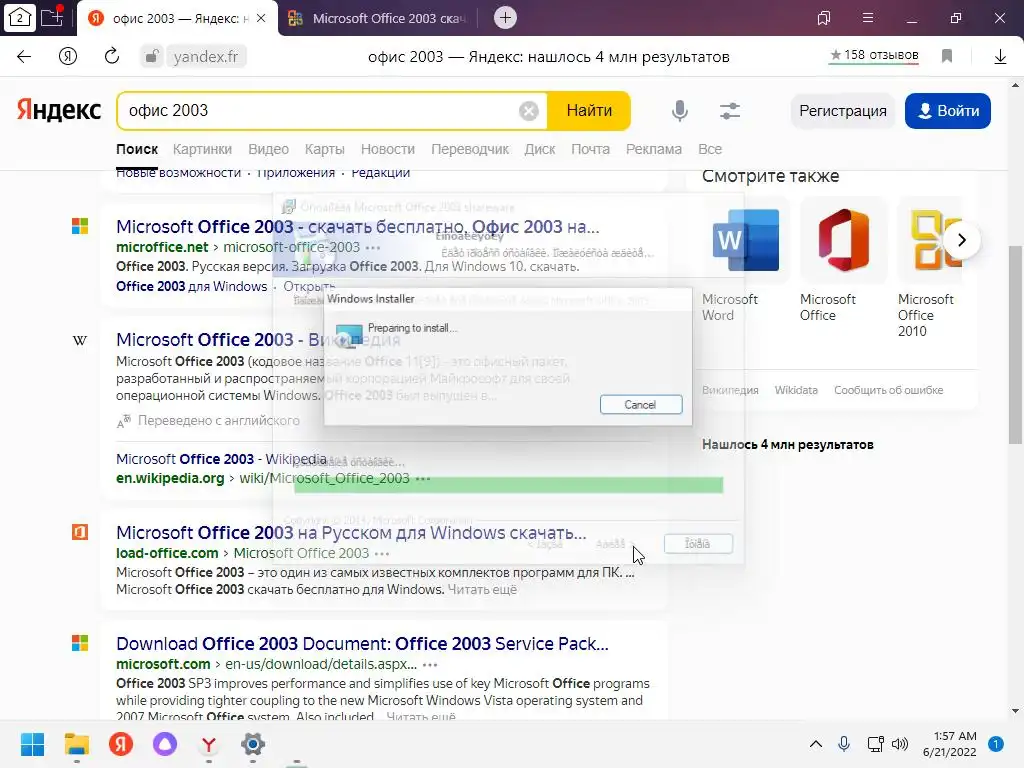The width and height of the screenshot is (1024, 768).
Task: Click Wikidata source link
Action: point(796,390)
